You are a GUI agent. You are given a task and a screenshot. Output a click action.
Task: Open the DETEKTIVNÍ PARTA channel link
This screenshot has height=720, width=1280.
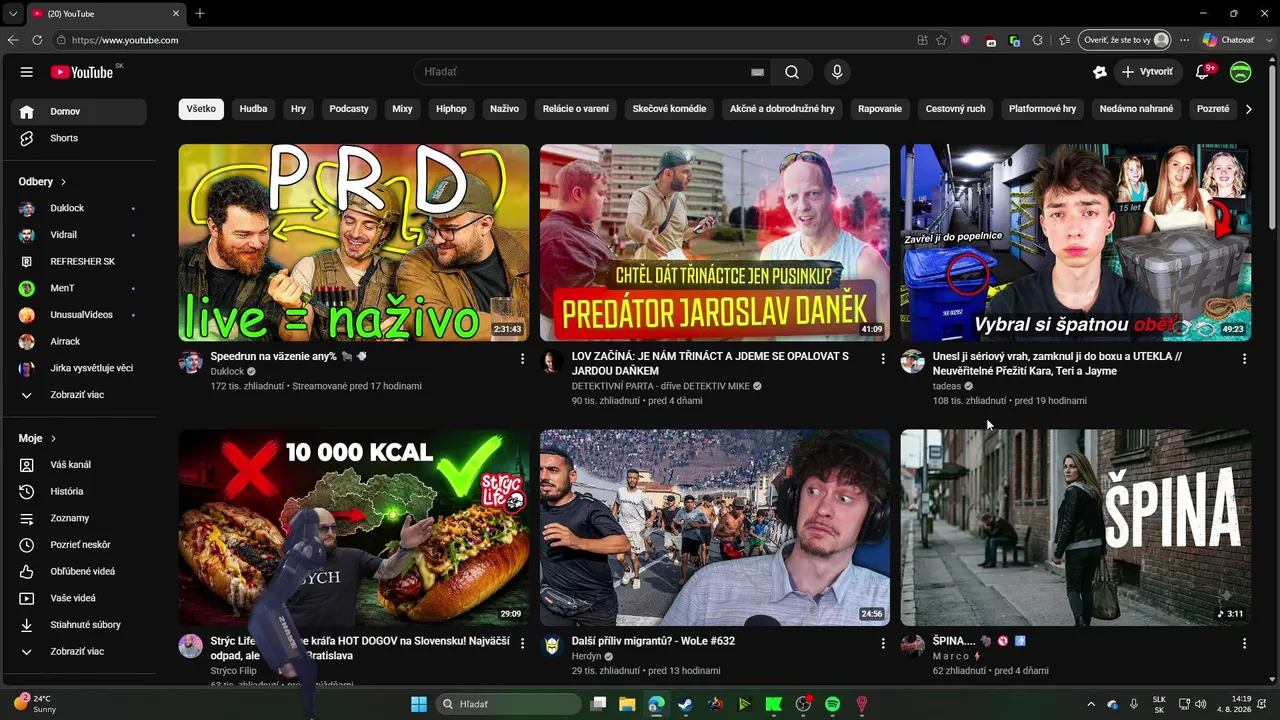(660, 386)
